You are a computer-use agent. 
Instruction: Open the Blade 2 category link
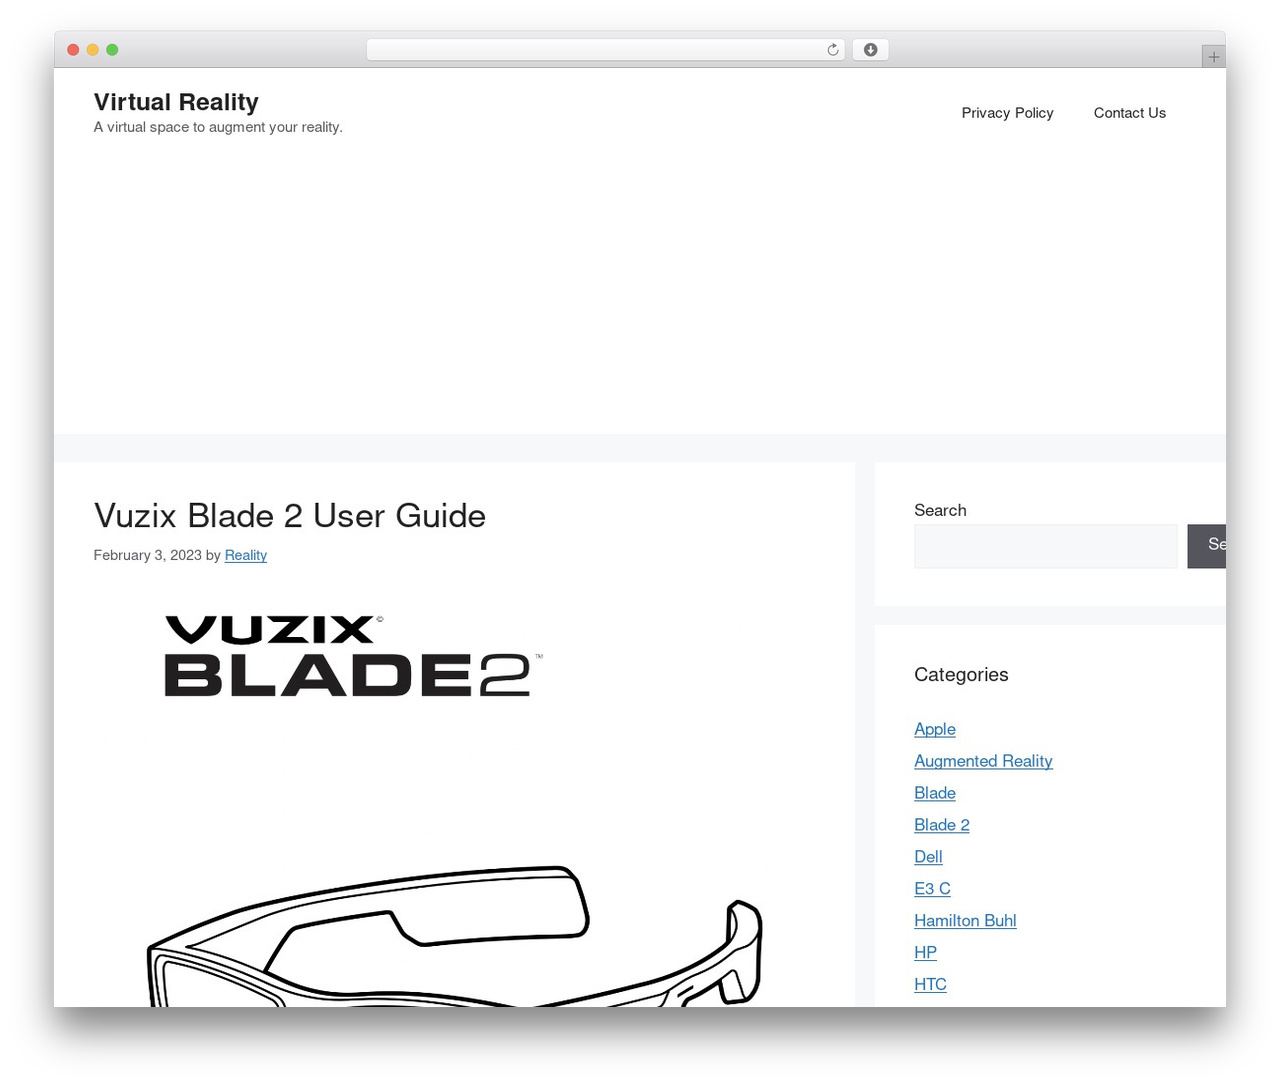click(941, 825)
